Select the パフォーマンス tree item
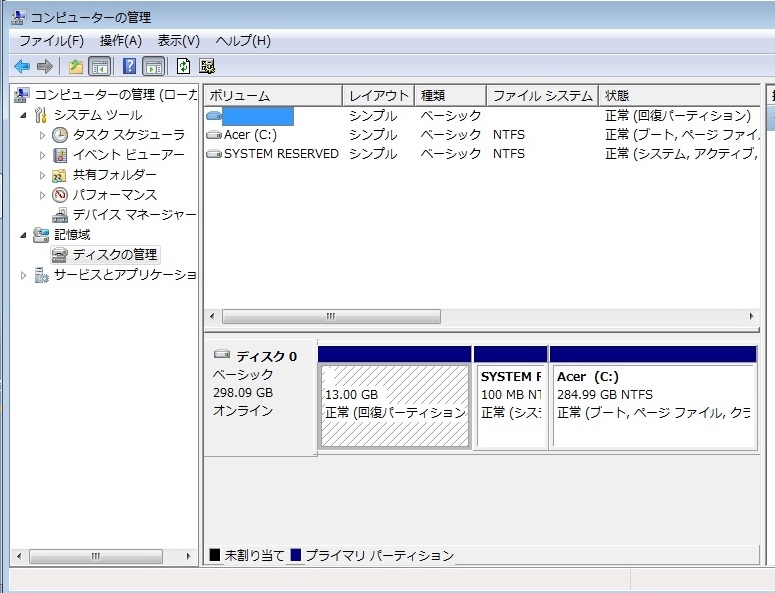Screen dimensions: 775x593 coord(114,195)
